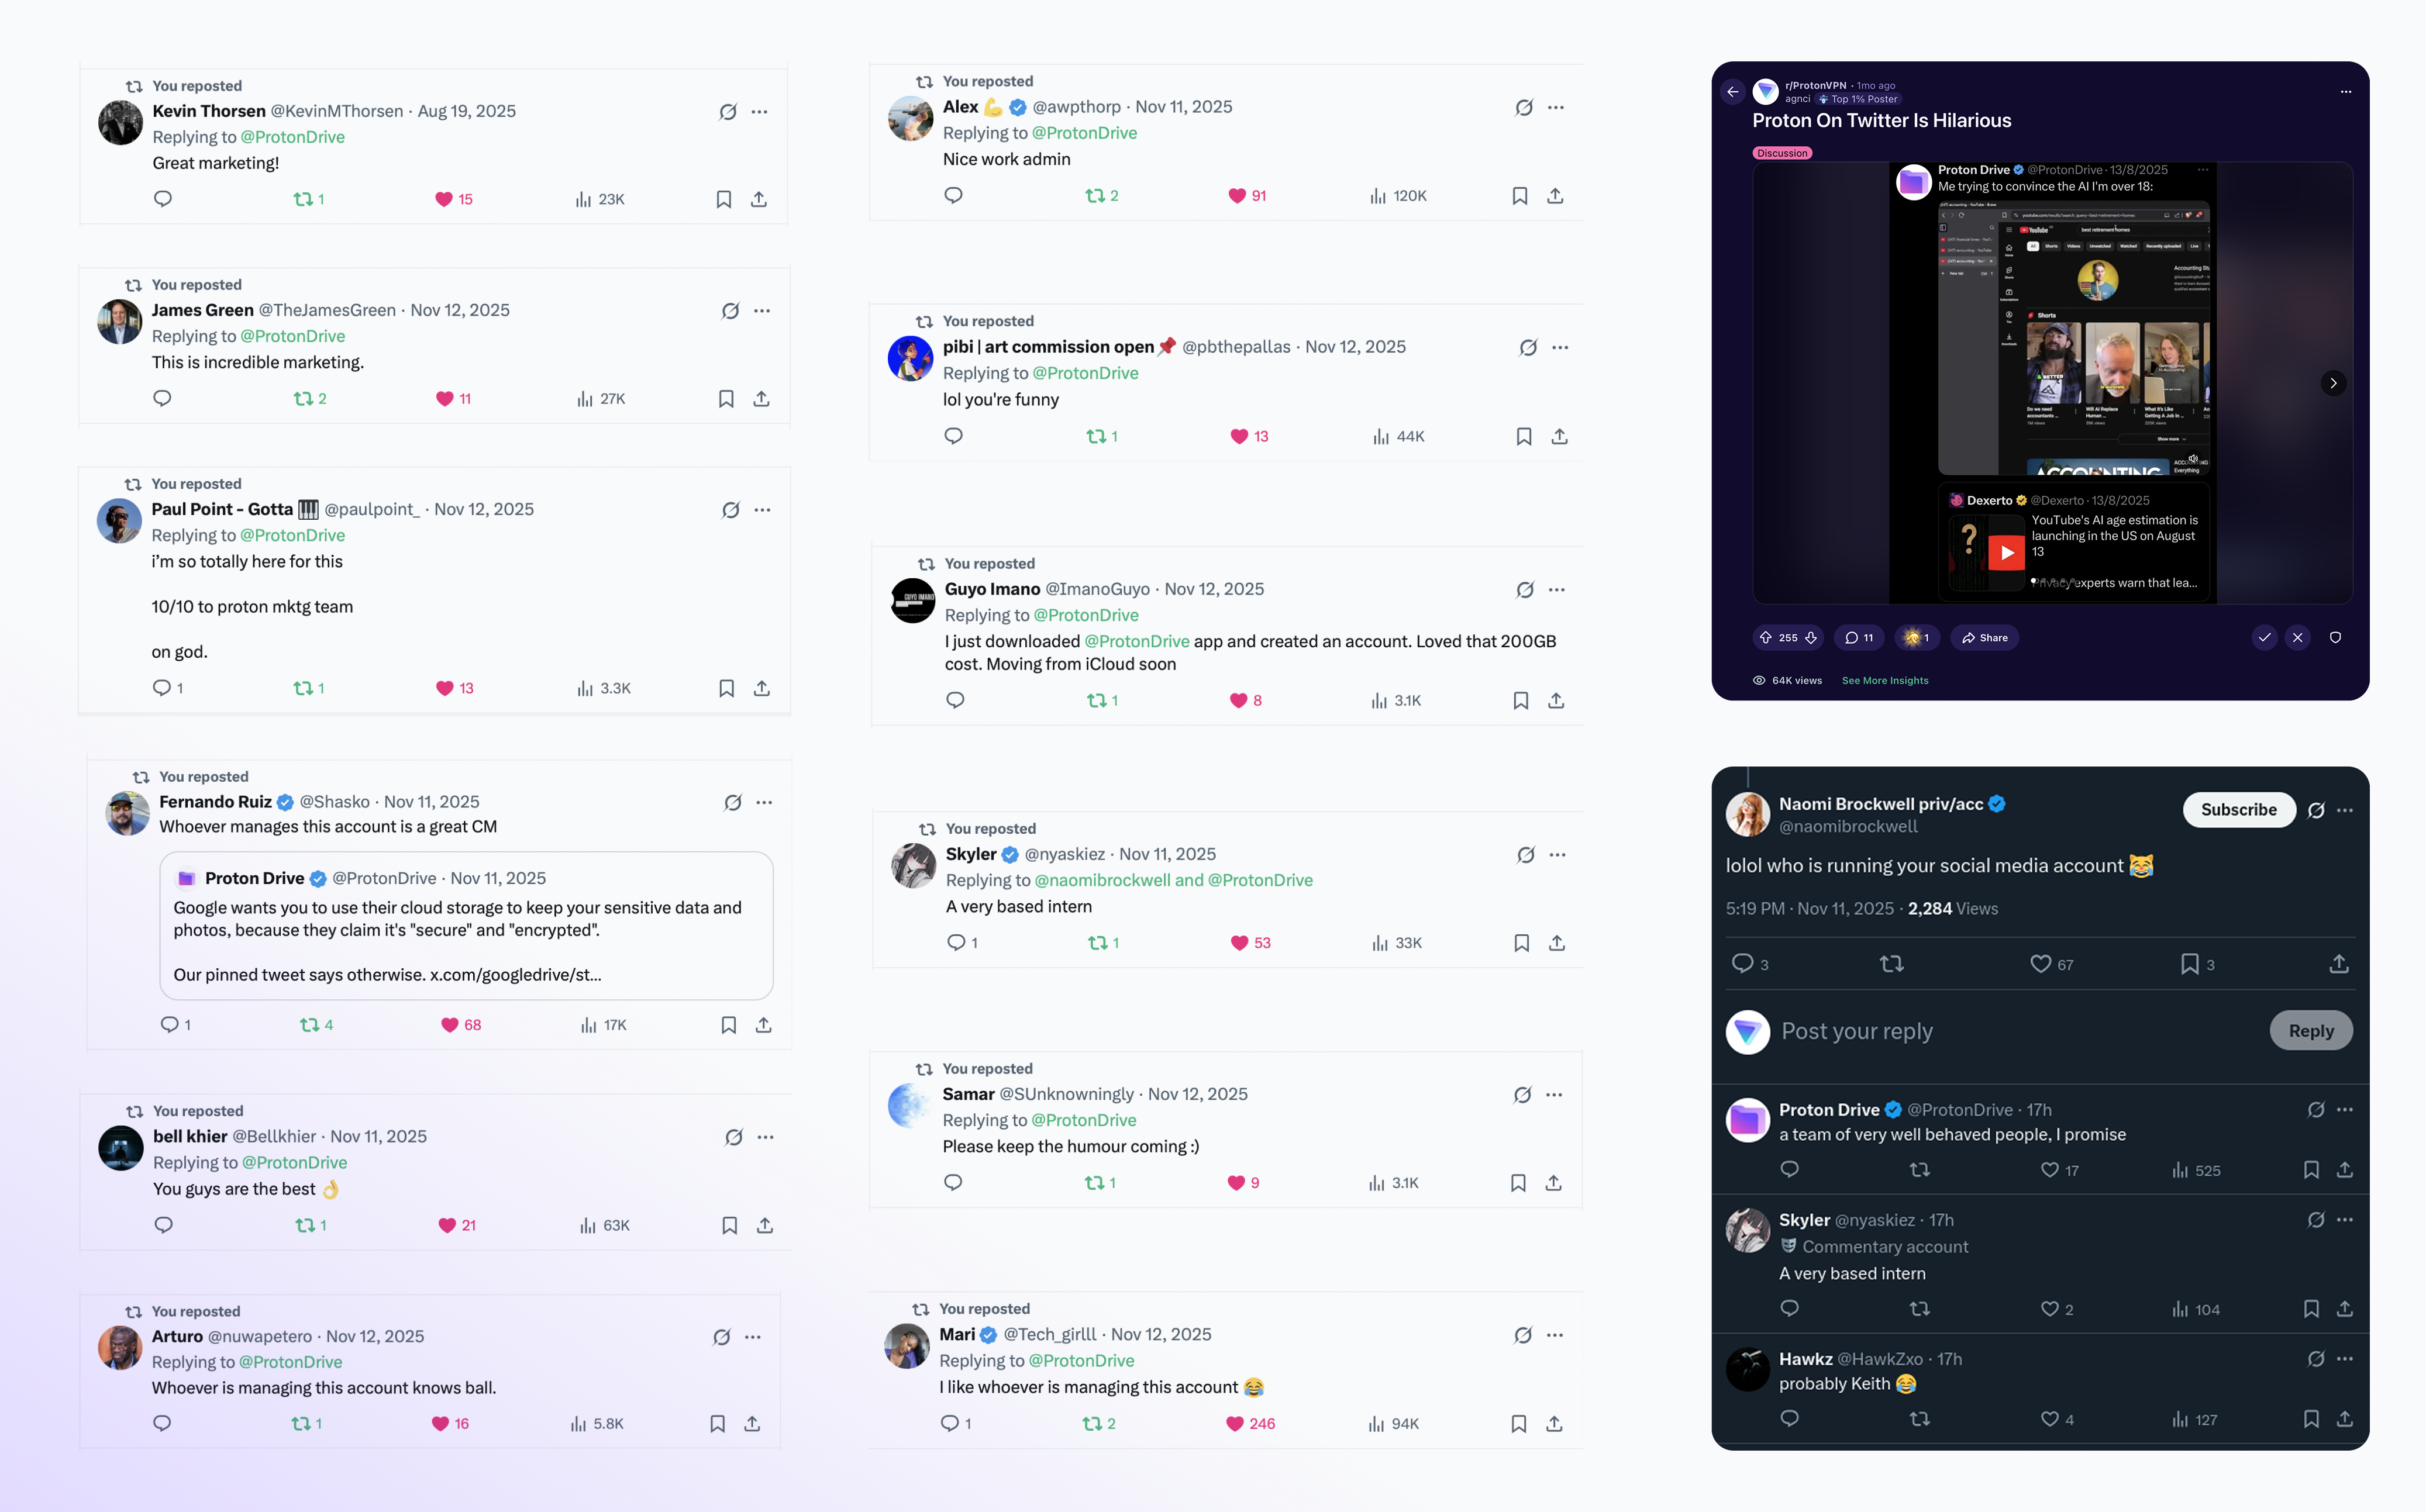This screenshot has height=1512, width=2426.
Task: Open the Grok icon on Paul Point's post
Action: coord(731,510)
